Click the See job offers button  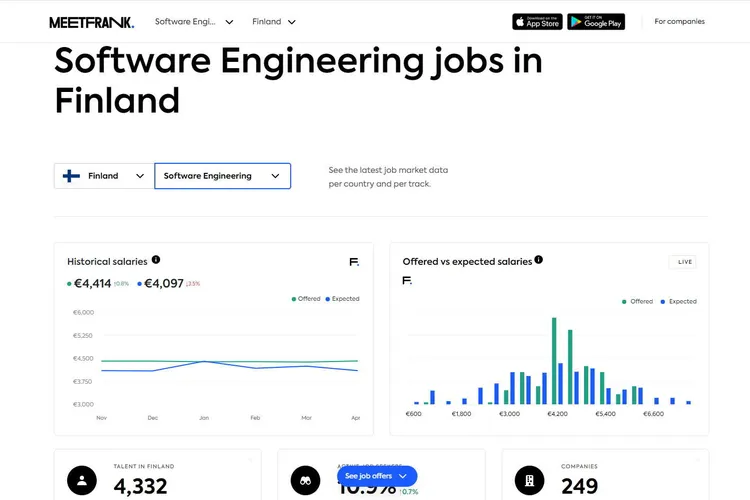[x=376, y=476]
